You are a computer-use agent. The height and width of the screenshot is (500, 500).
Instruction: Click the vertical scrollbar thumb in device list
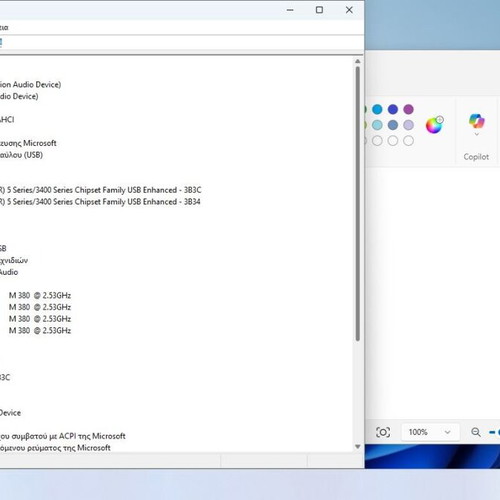358,204
